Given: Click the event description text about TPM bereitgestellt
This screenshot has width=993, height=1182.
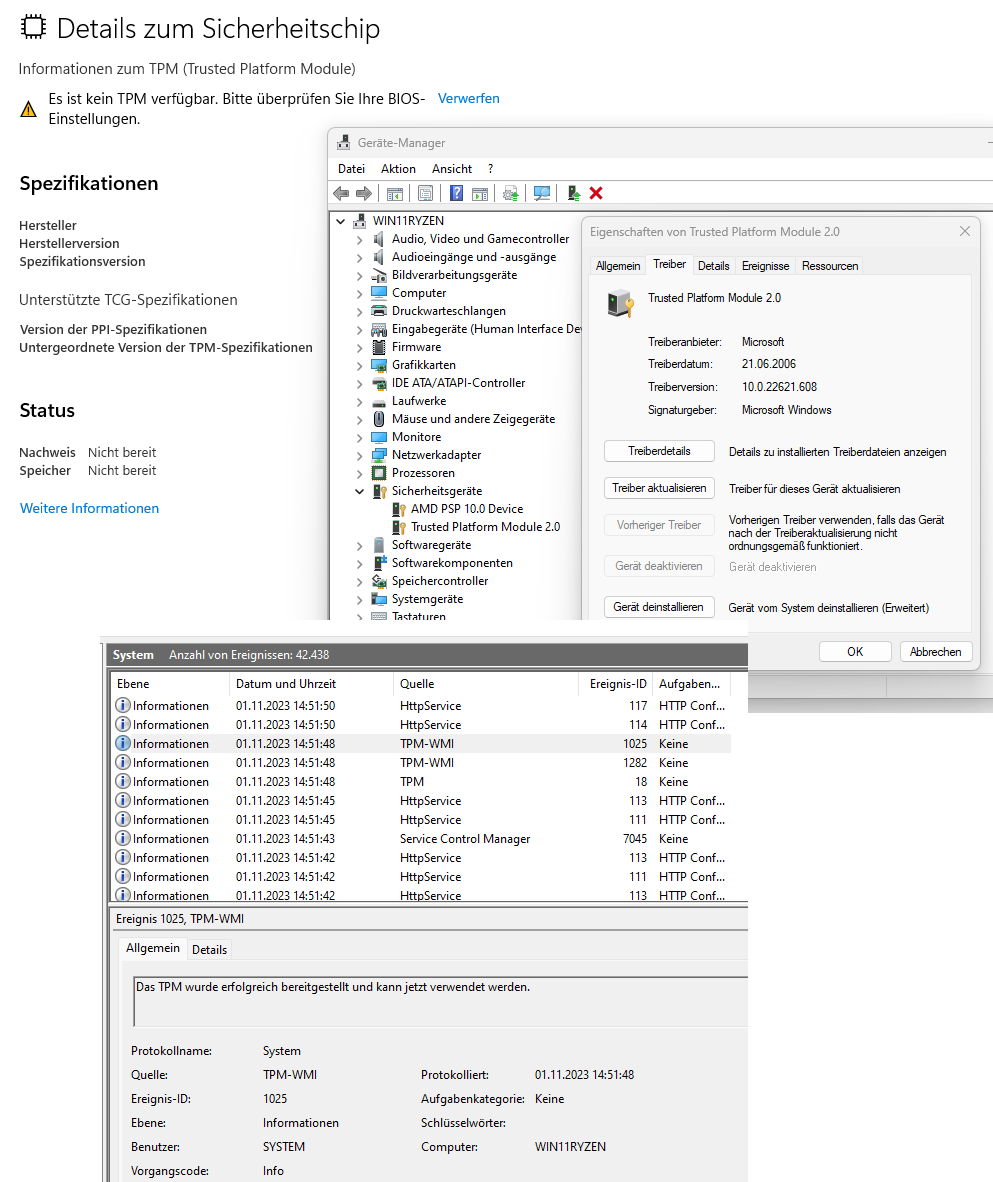Looking at the screenshot, I should 333,987.
